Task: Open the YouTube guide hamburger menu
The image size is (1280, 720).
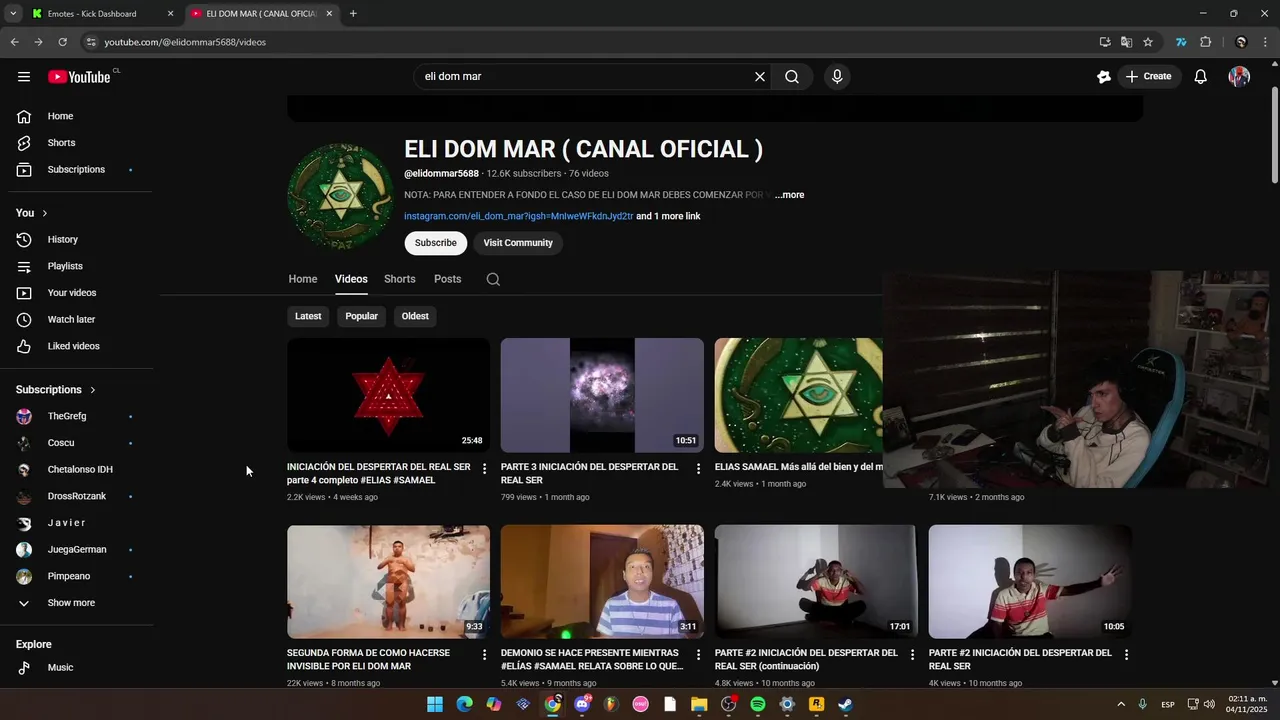Action: [24, 77]
